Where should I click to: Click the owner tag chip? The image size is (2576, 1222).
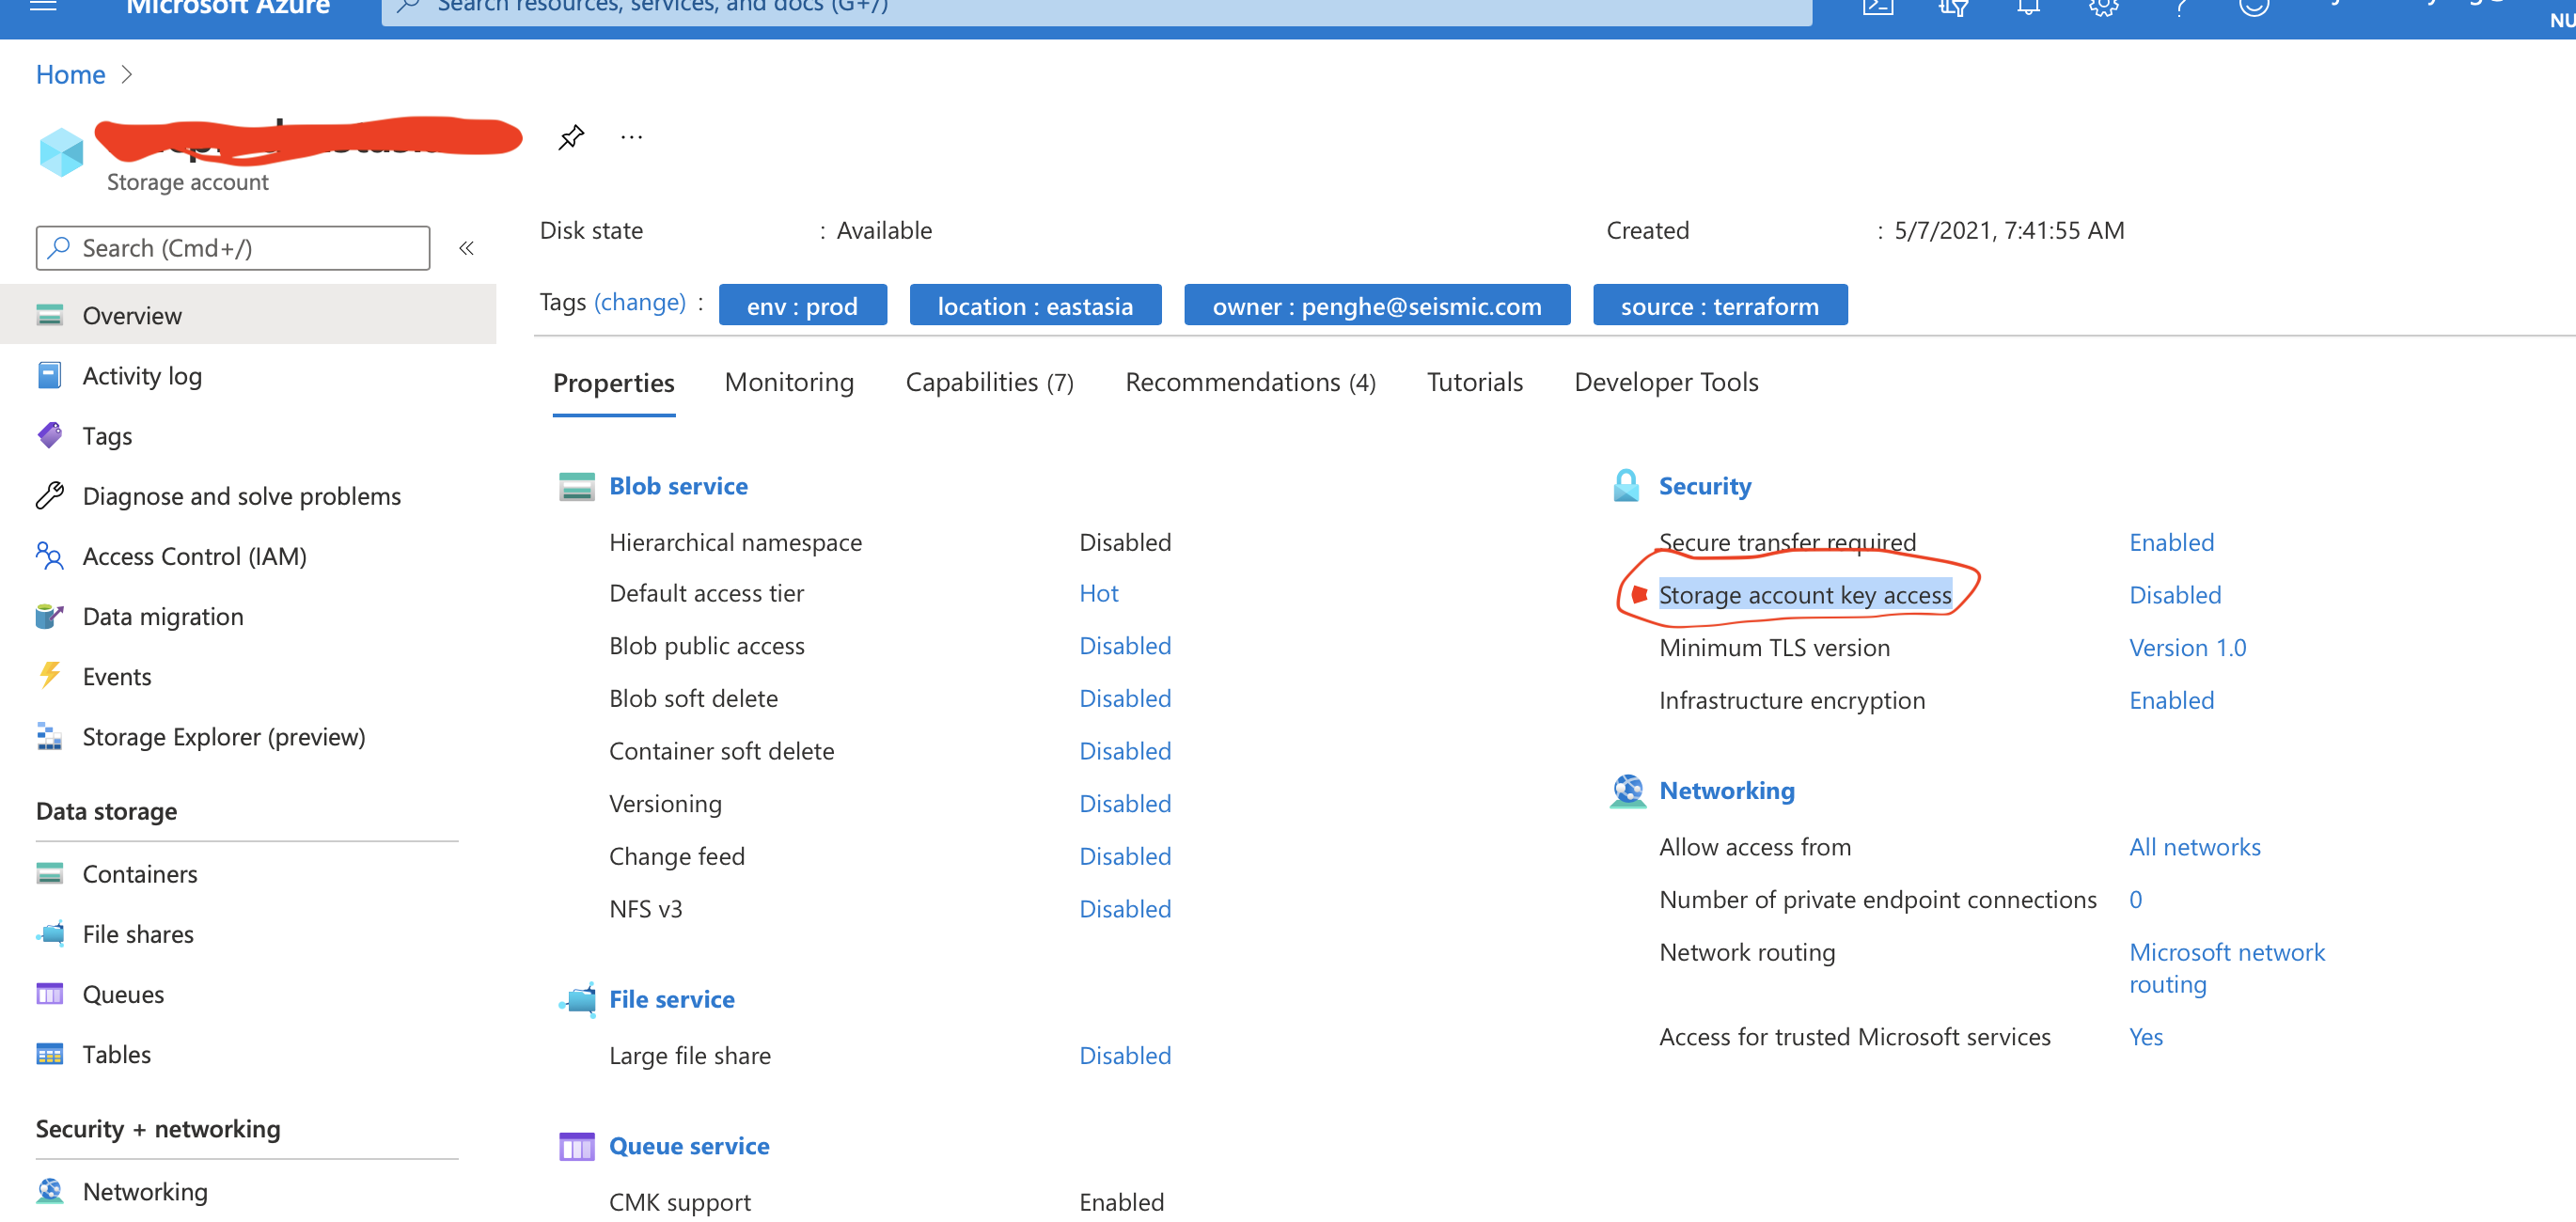[1377, 305]
